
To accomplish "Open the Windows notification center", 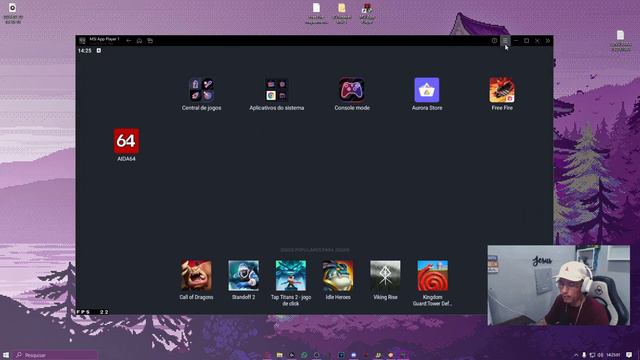I will [x=629, y=355].
